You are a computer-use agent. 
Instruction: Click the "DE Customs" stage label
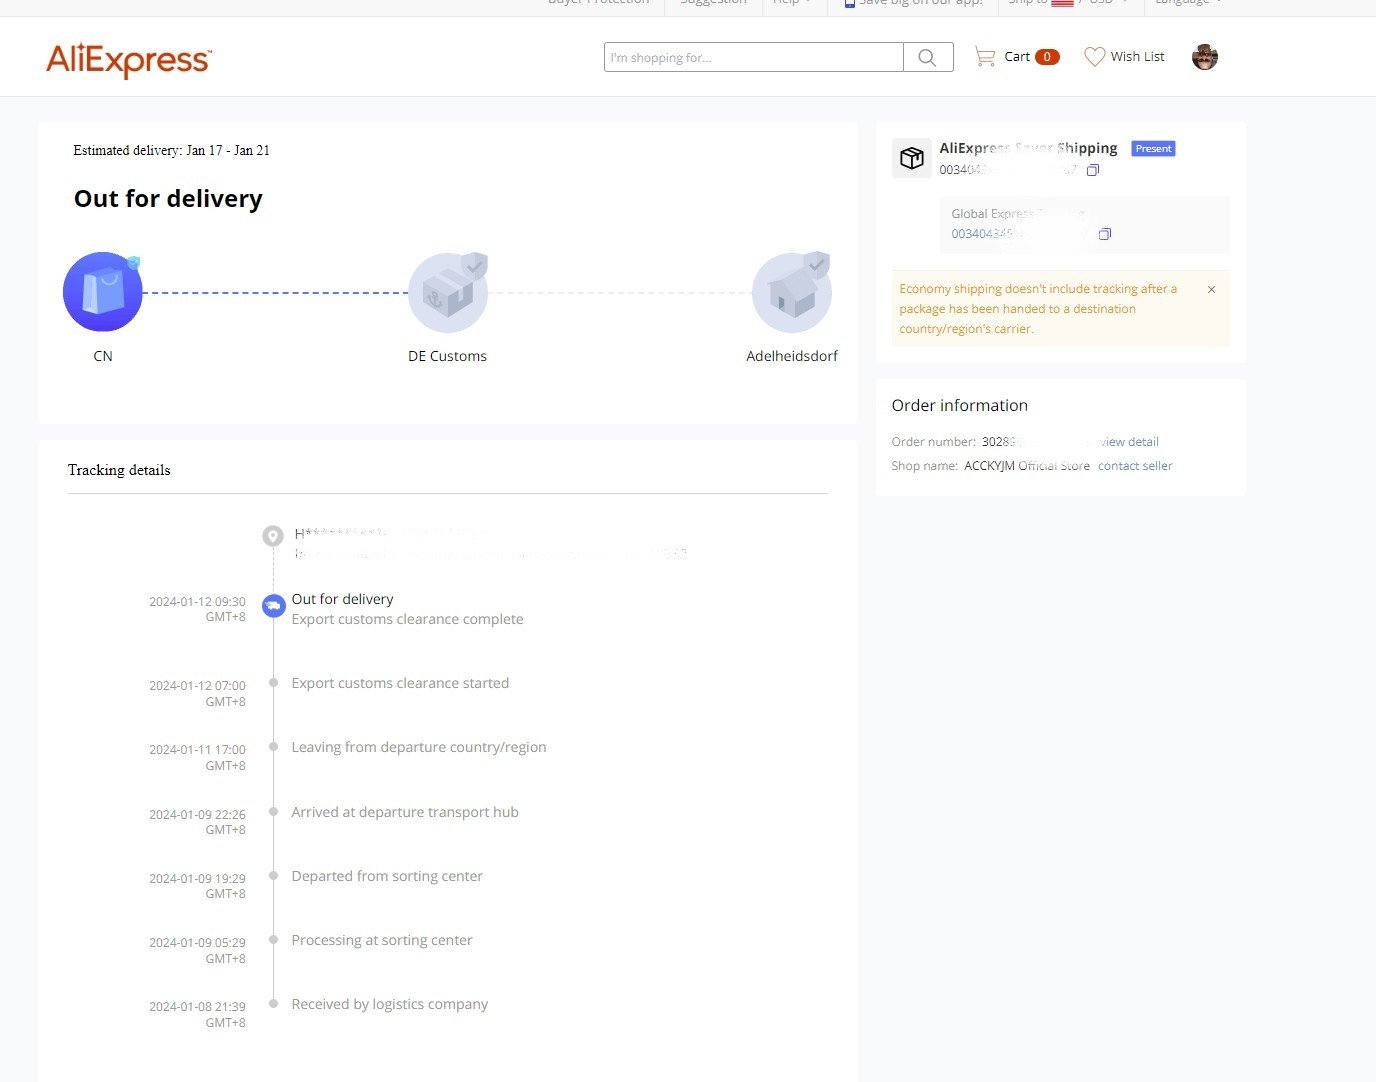pos(447,356)
